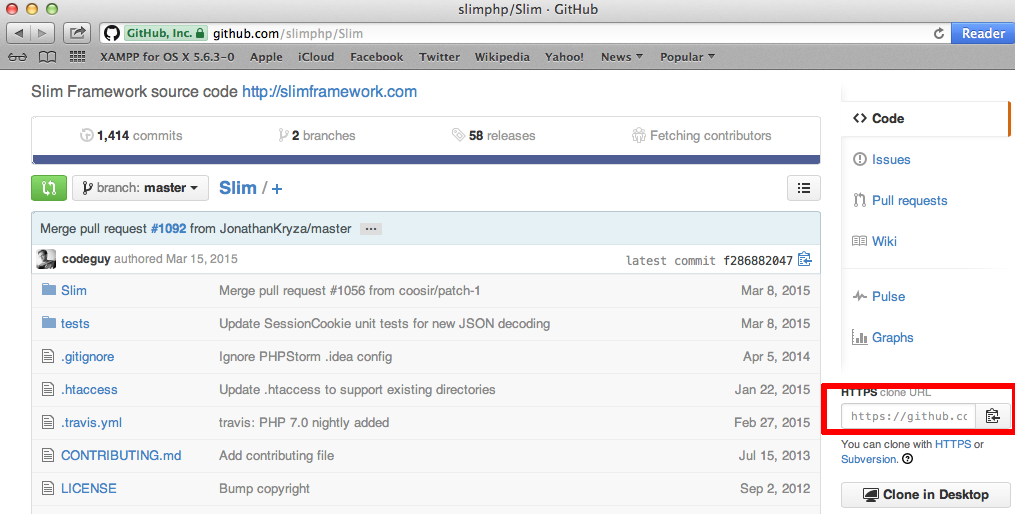Copy the latest commit SHA

pyautogui.click(x=804, y=260)
